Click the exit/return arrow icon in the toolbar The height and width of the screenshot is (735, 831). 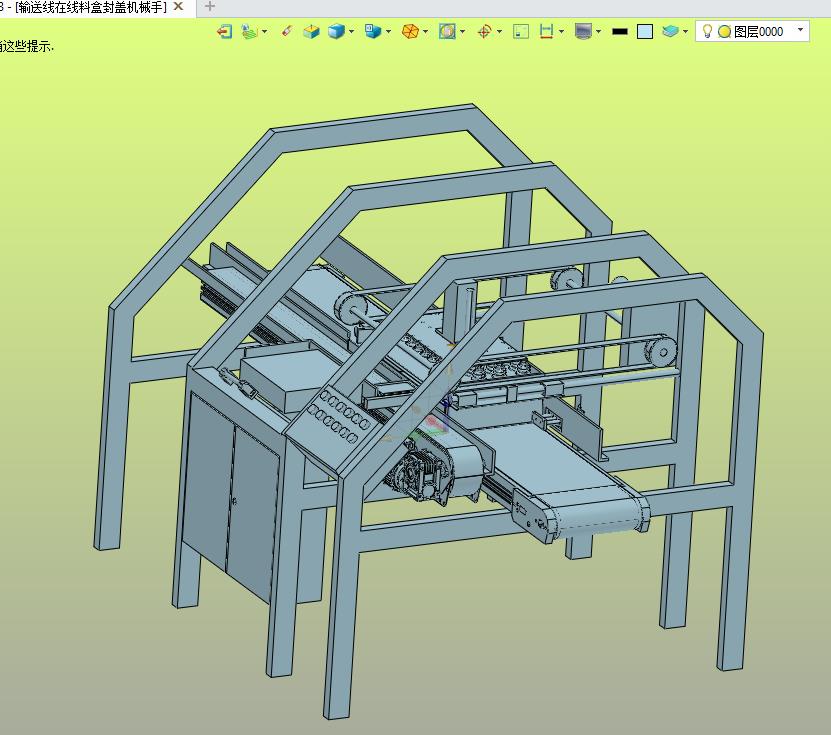click(x=225, y=32)
